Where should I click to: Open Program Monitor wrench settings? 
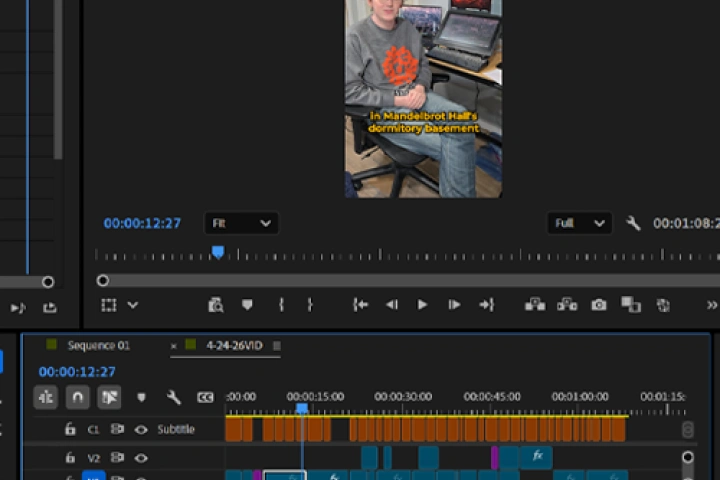click(x=633, y=223)
